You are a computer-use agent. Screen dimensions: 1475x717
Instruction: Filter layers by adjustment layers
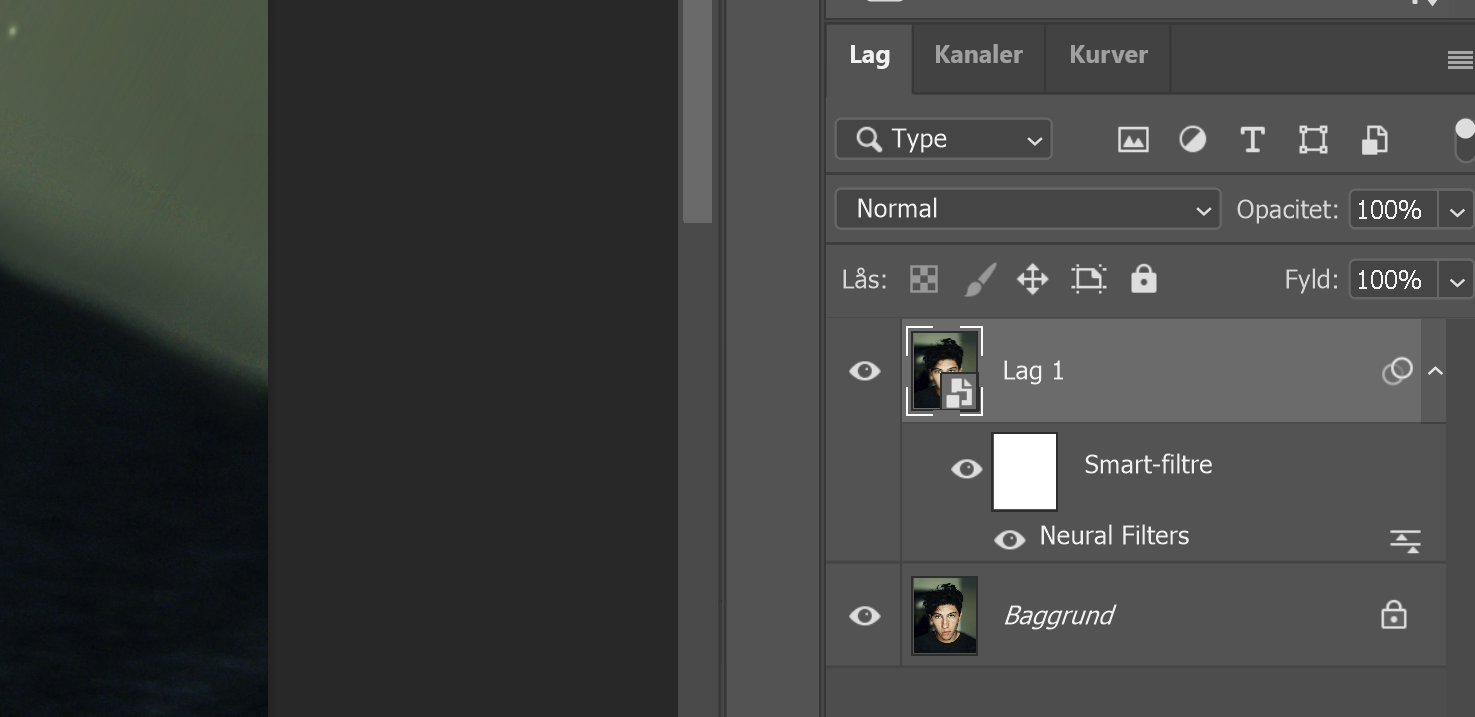tap(1192, 139)
